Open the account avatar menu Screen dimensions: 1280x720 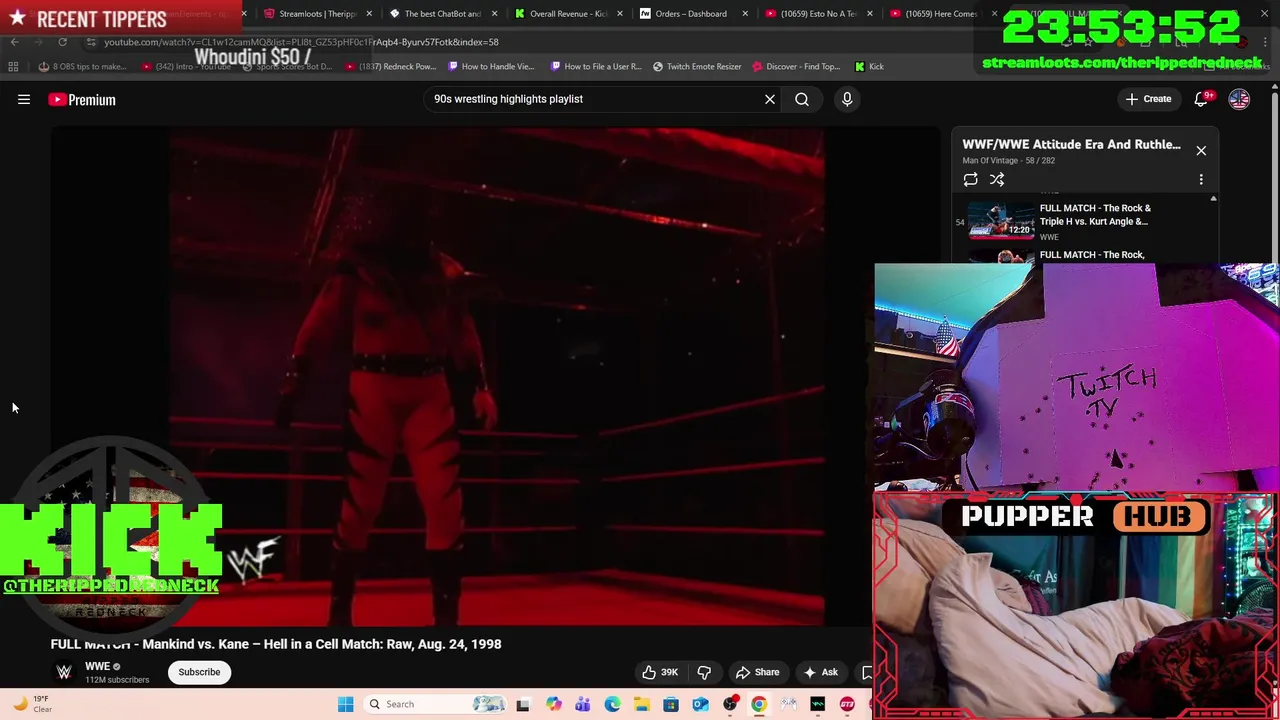[x=1239, y=99]
